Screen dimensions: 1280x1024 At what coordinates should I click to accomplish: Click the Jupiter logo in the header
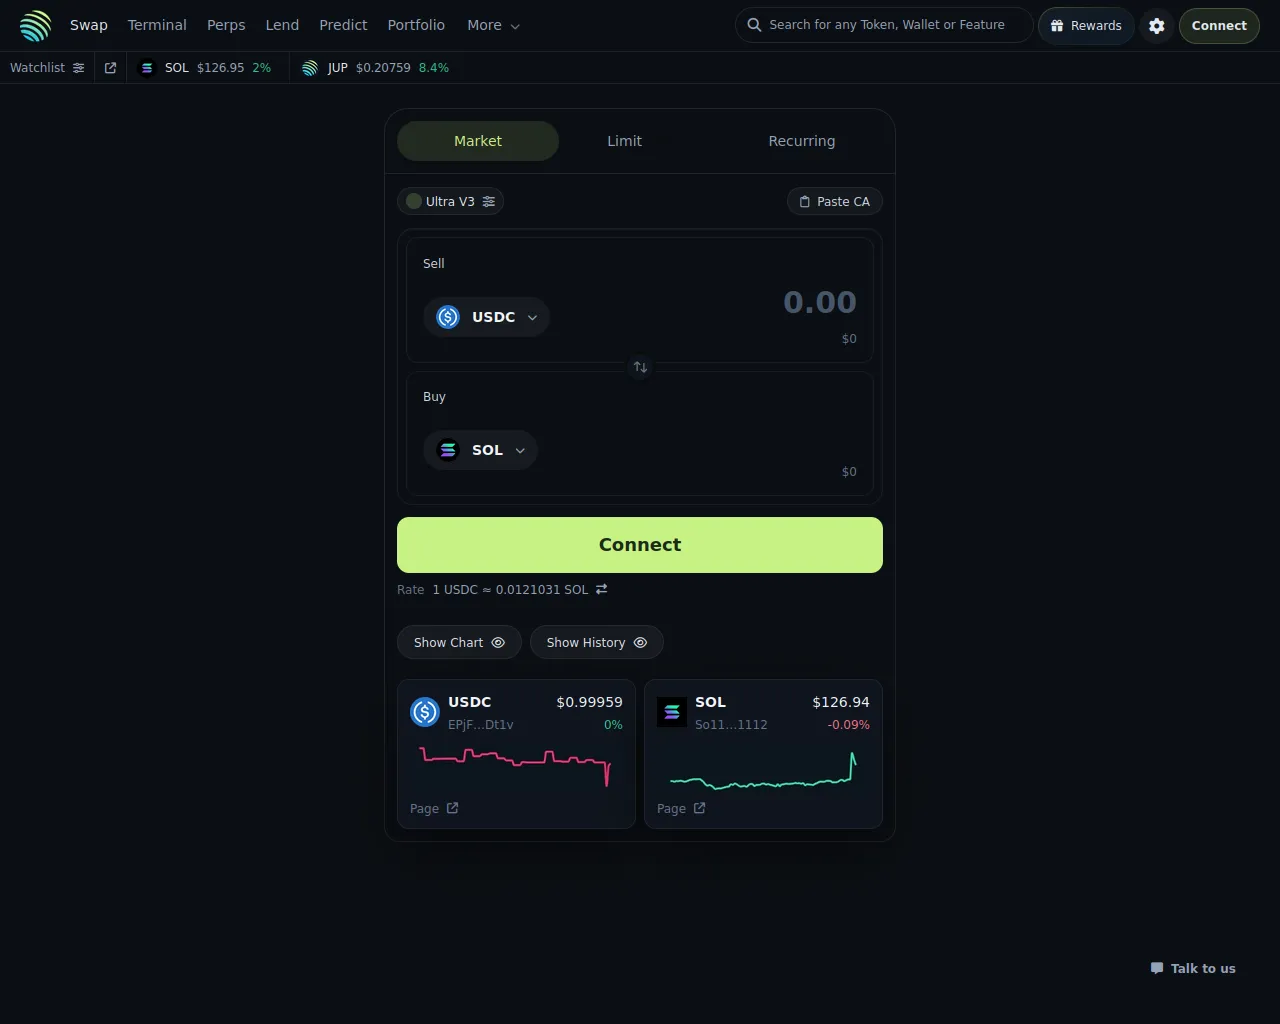35,26
